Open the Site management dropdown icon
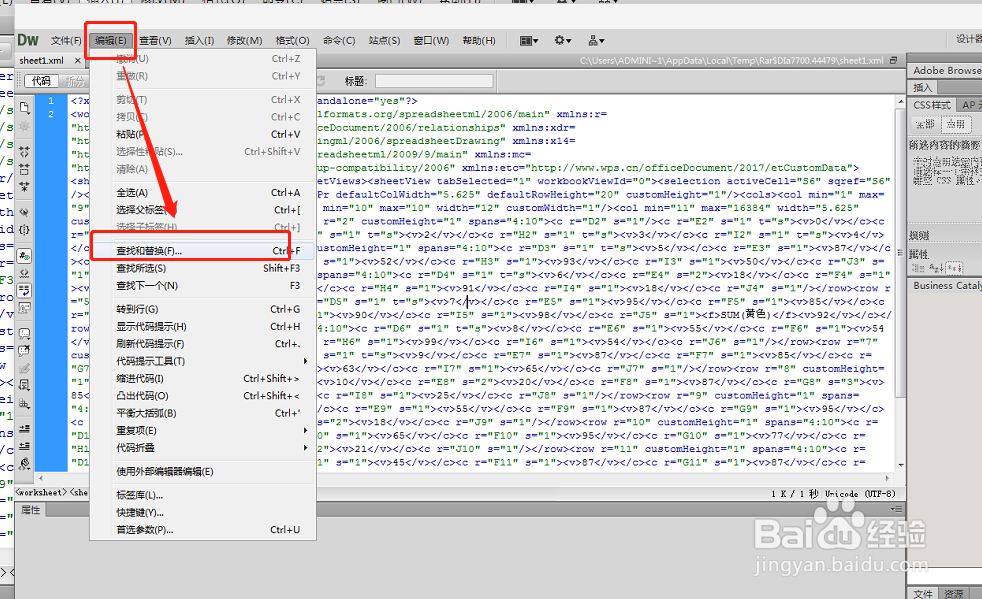The width and height of the screenshot is (982, 599). pos(596,41)
